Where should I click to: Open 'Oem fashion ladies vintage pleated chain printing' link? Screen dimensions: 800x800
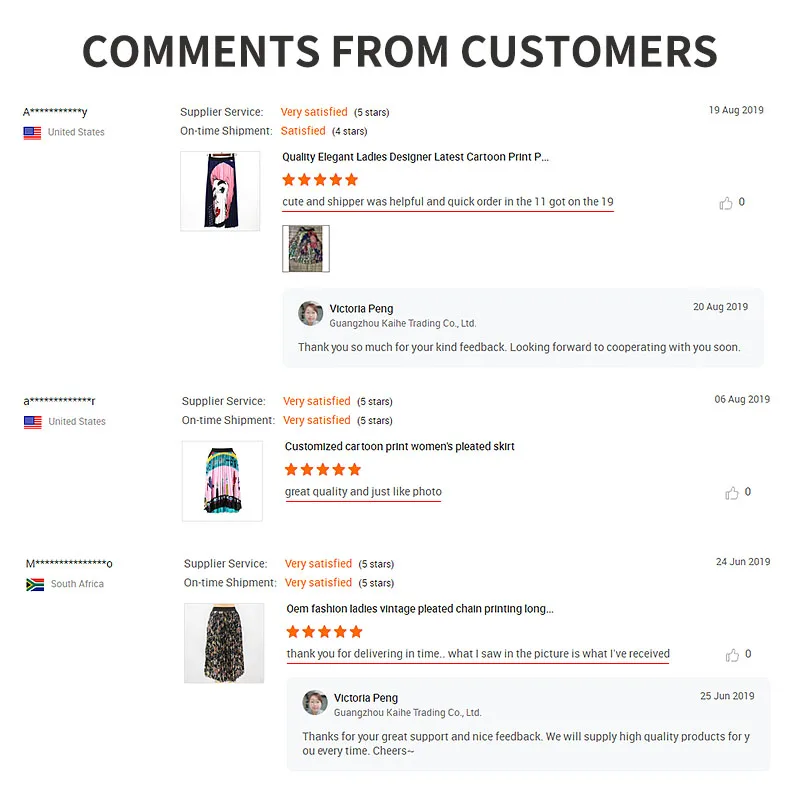click(420, 609)
